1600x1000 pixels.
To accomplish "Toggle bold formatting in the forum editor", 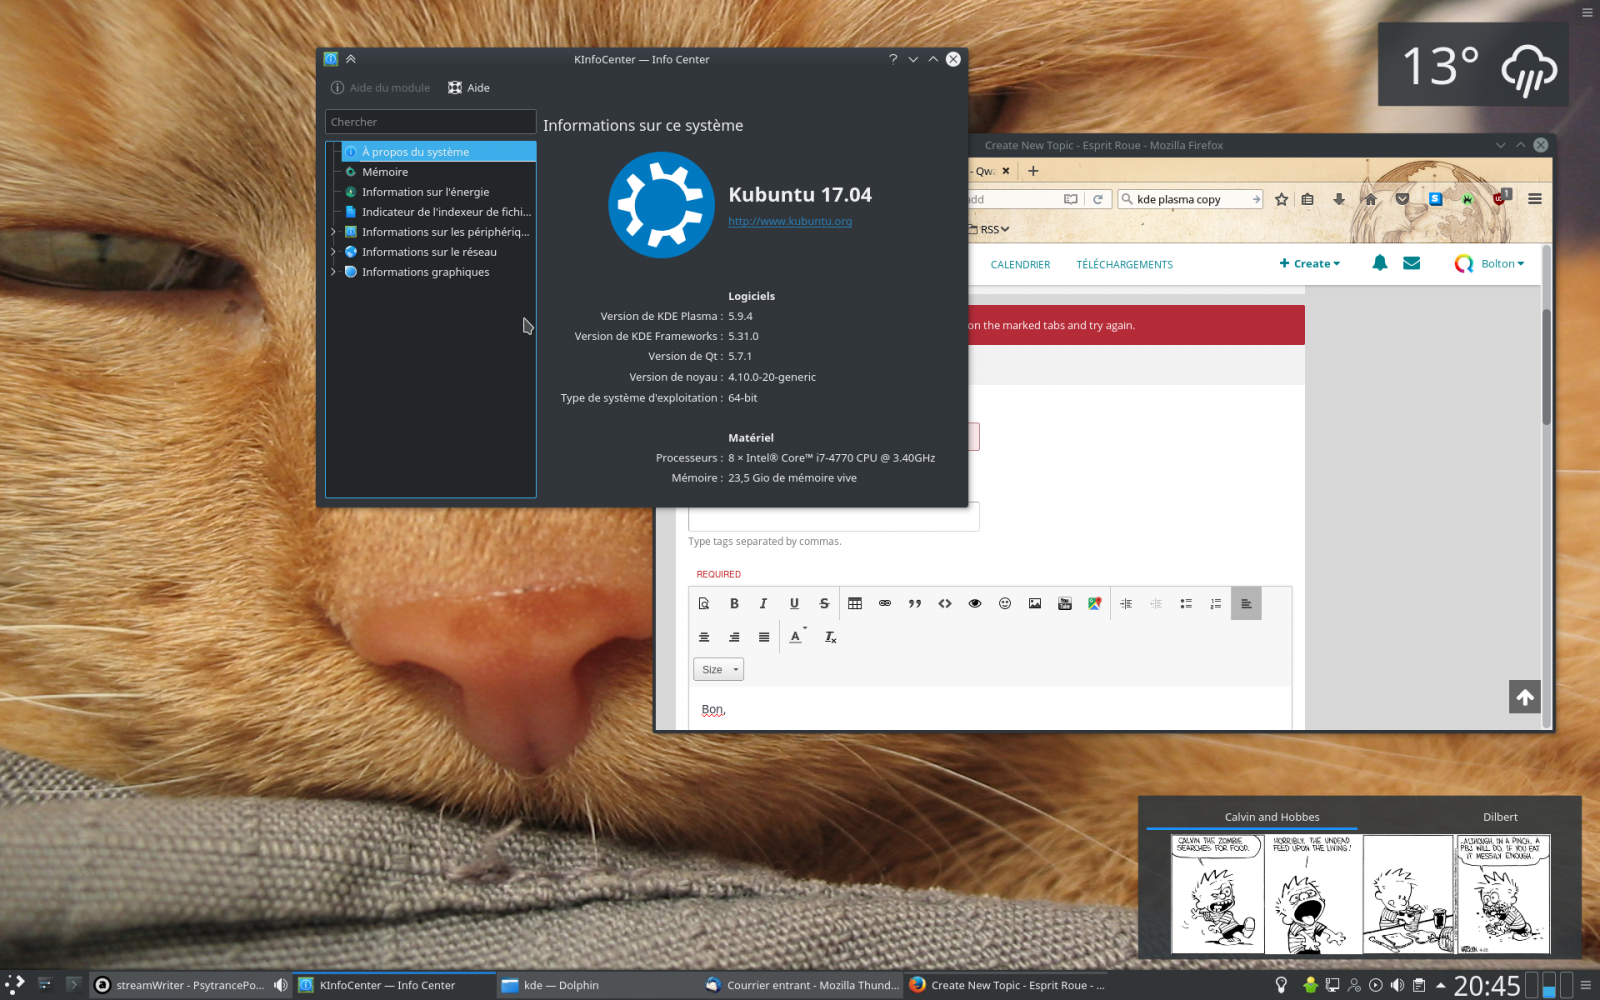I will tap(734, 603).
